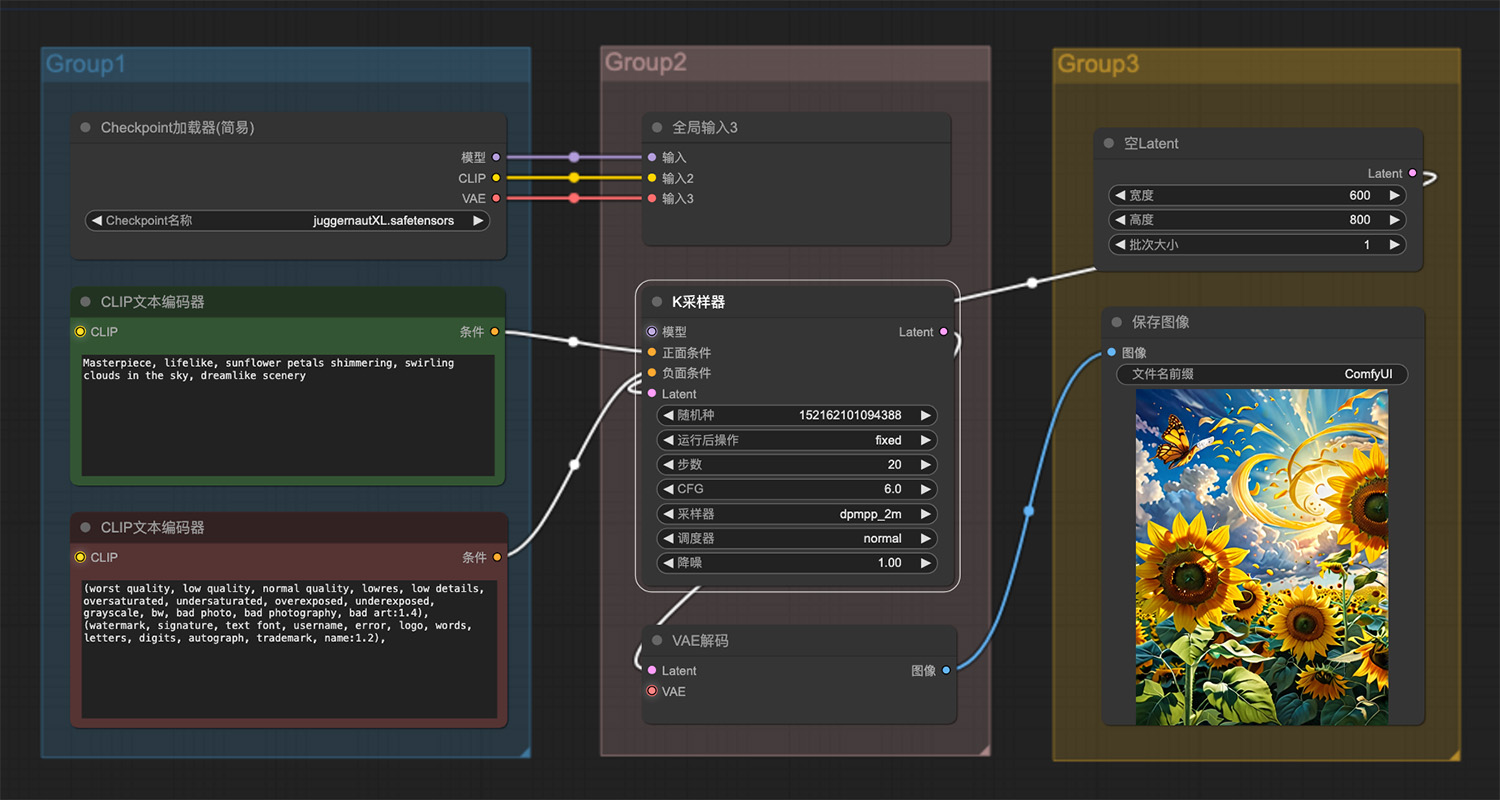This screenshot has width=1500, height=800.
Task: Increase 随机种 with its right arrow
Action: tap(926, 415)
